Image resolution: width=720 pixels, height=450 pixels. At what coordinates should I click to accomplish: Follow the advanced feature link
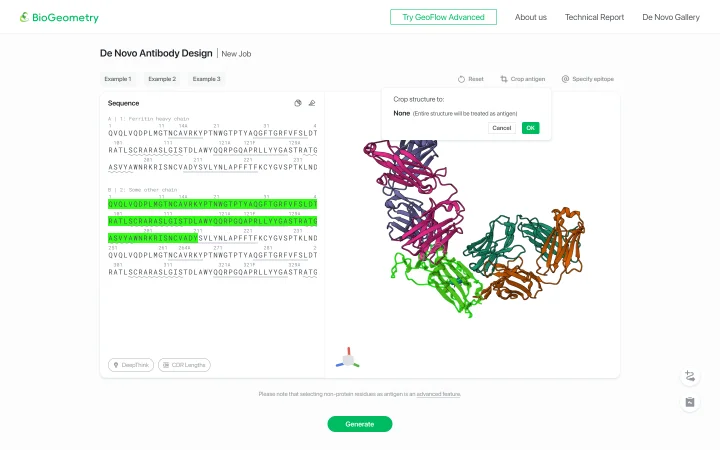(x=438, y=394)
